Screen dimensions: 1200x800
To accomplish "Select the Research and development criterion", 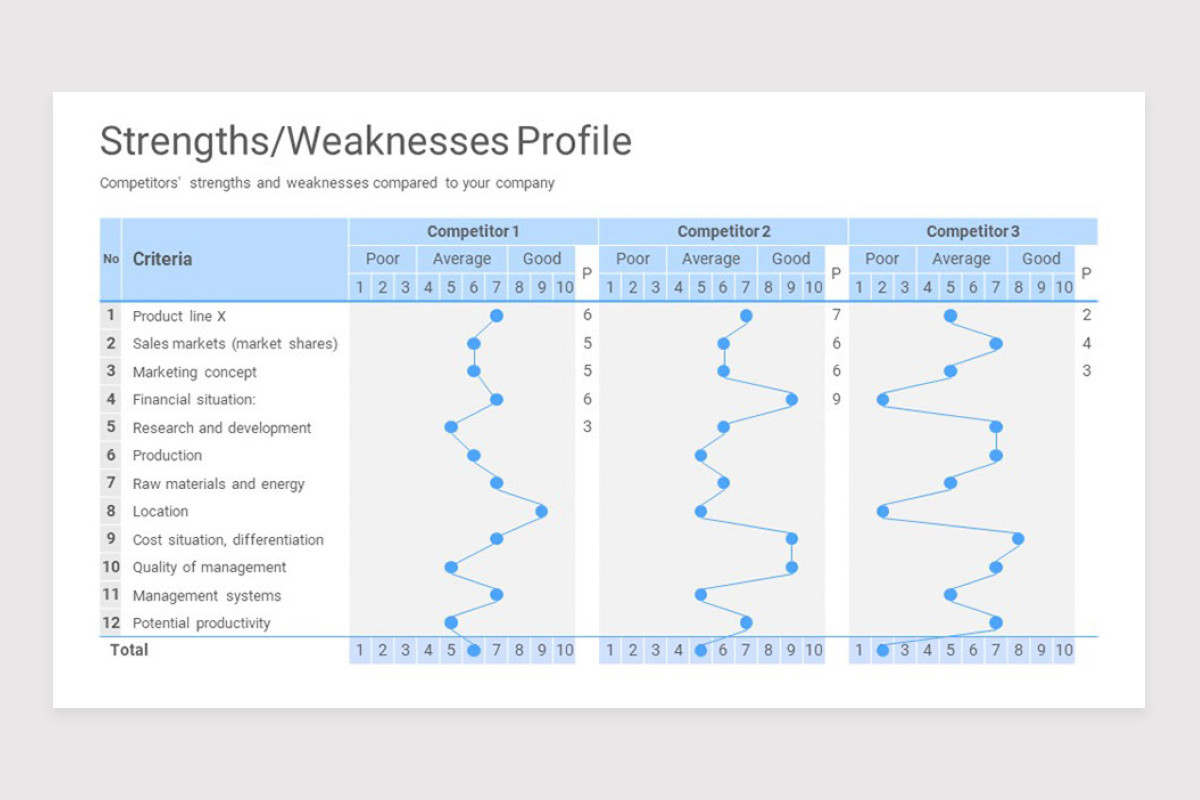I will tap(222, 428).
